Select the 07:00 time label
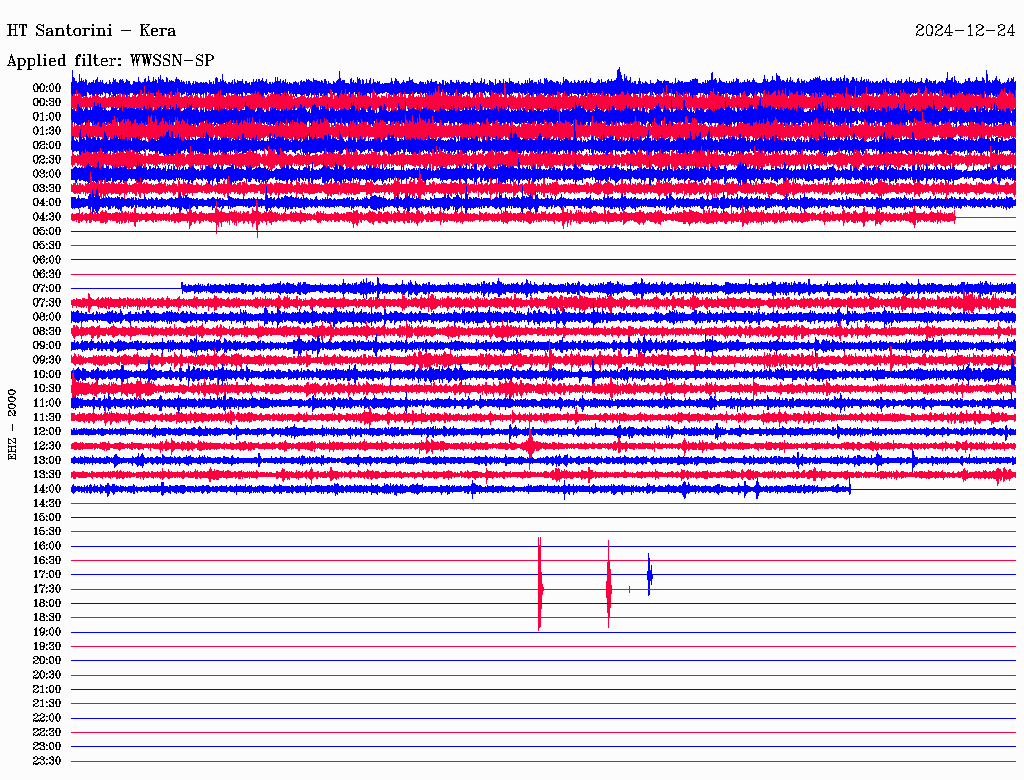 click(48, 288)
